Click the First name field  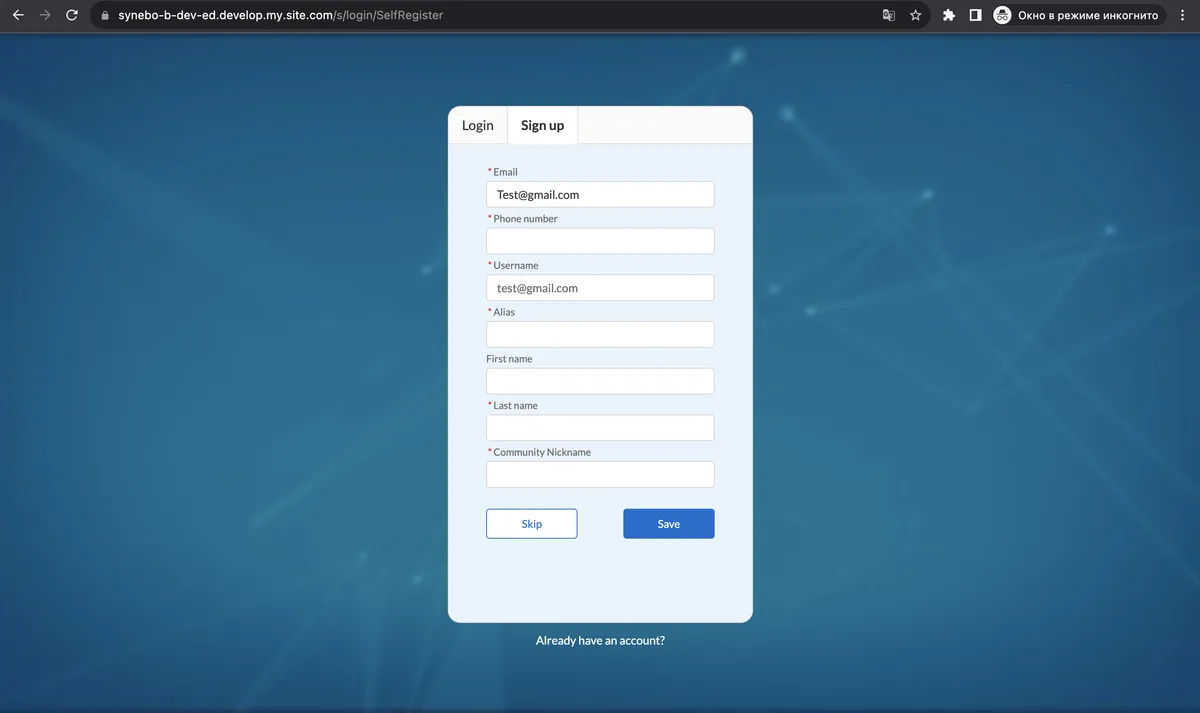(600, 381)
